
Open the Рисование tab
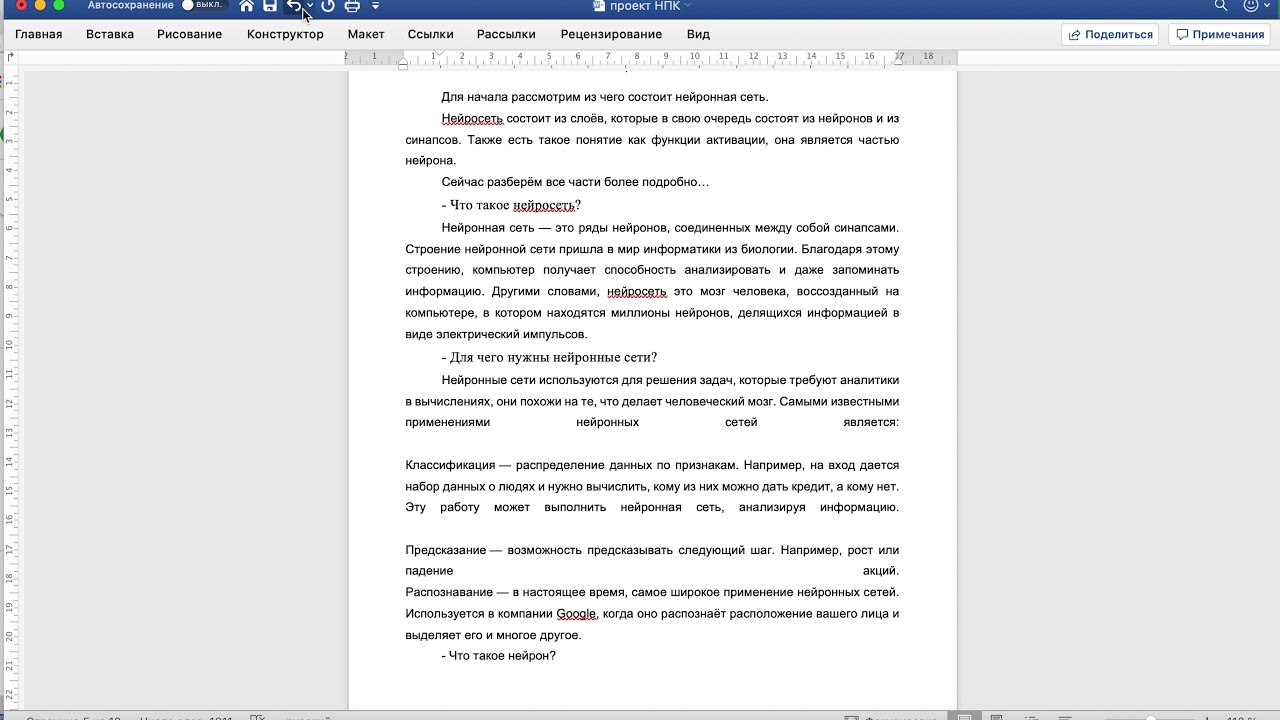tap(189, 34)
